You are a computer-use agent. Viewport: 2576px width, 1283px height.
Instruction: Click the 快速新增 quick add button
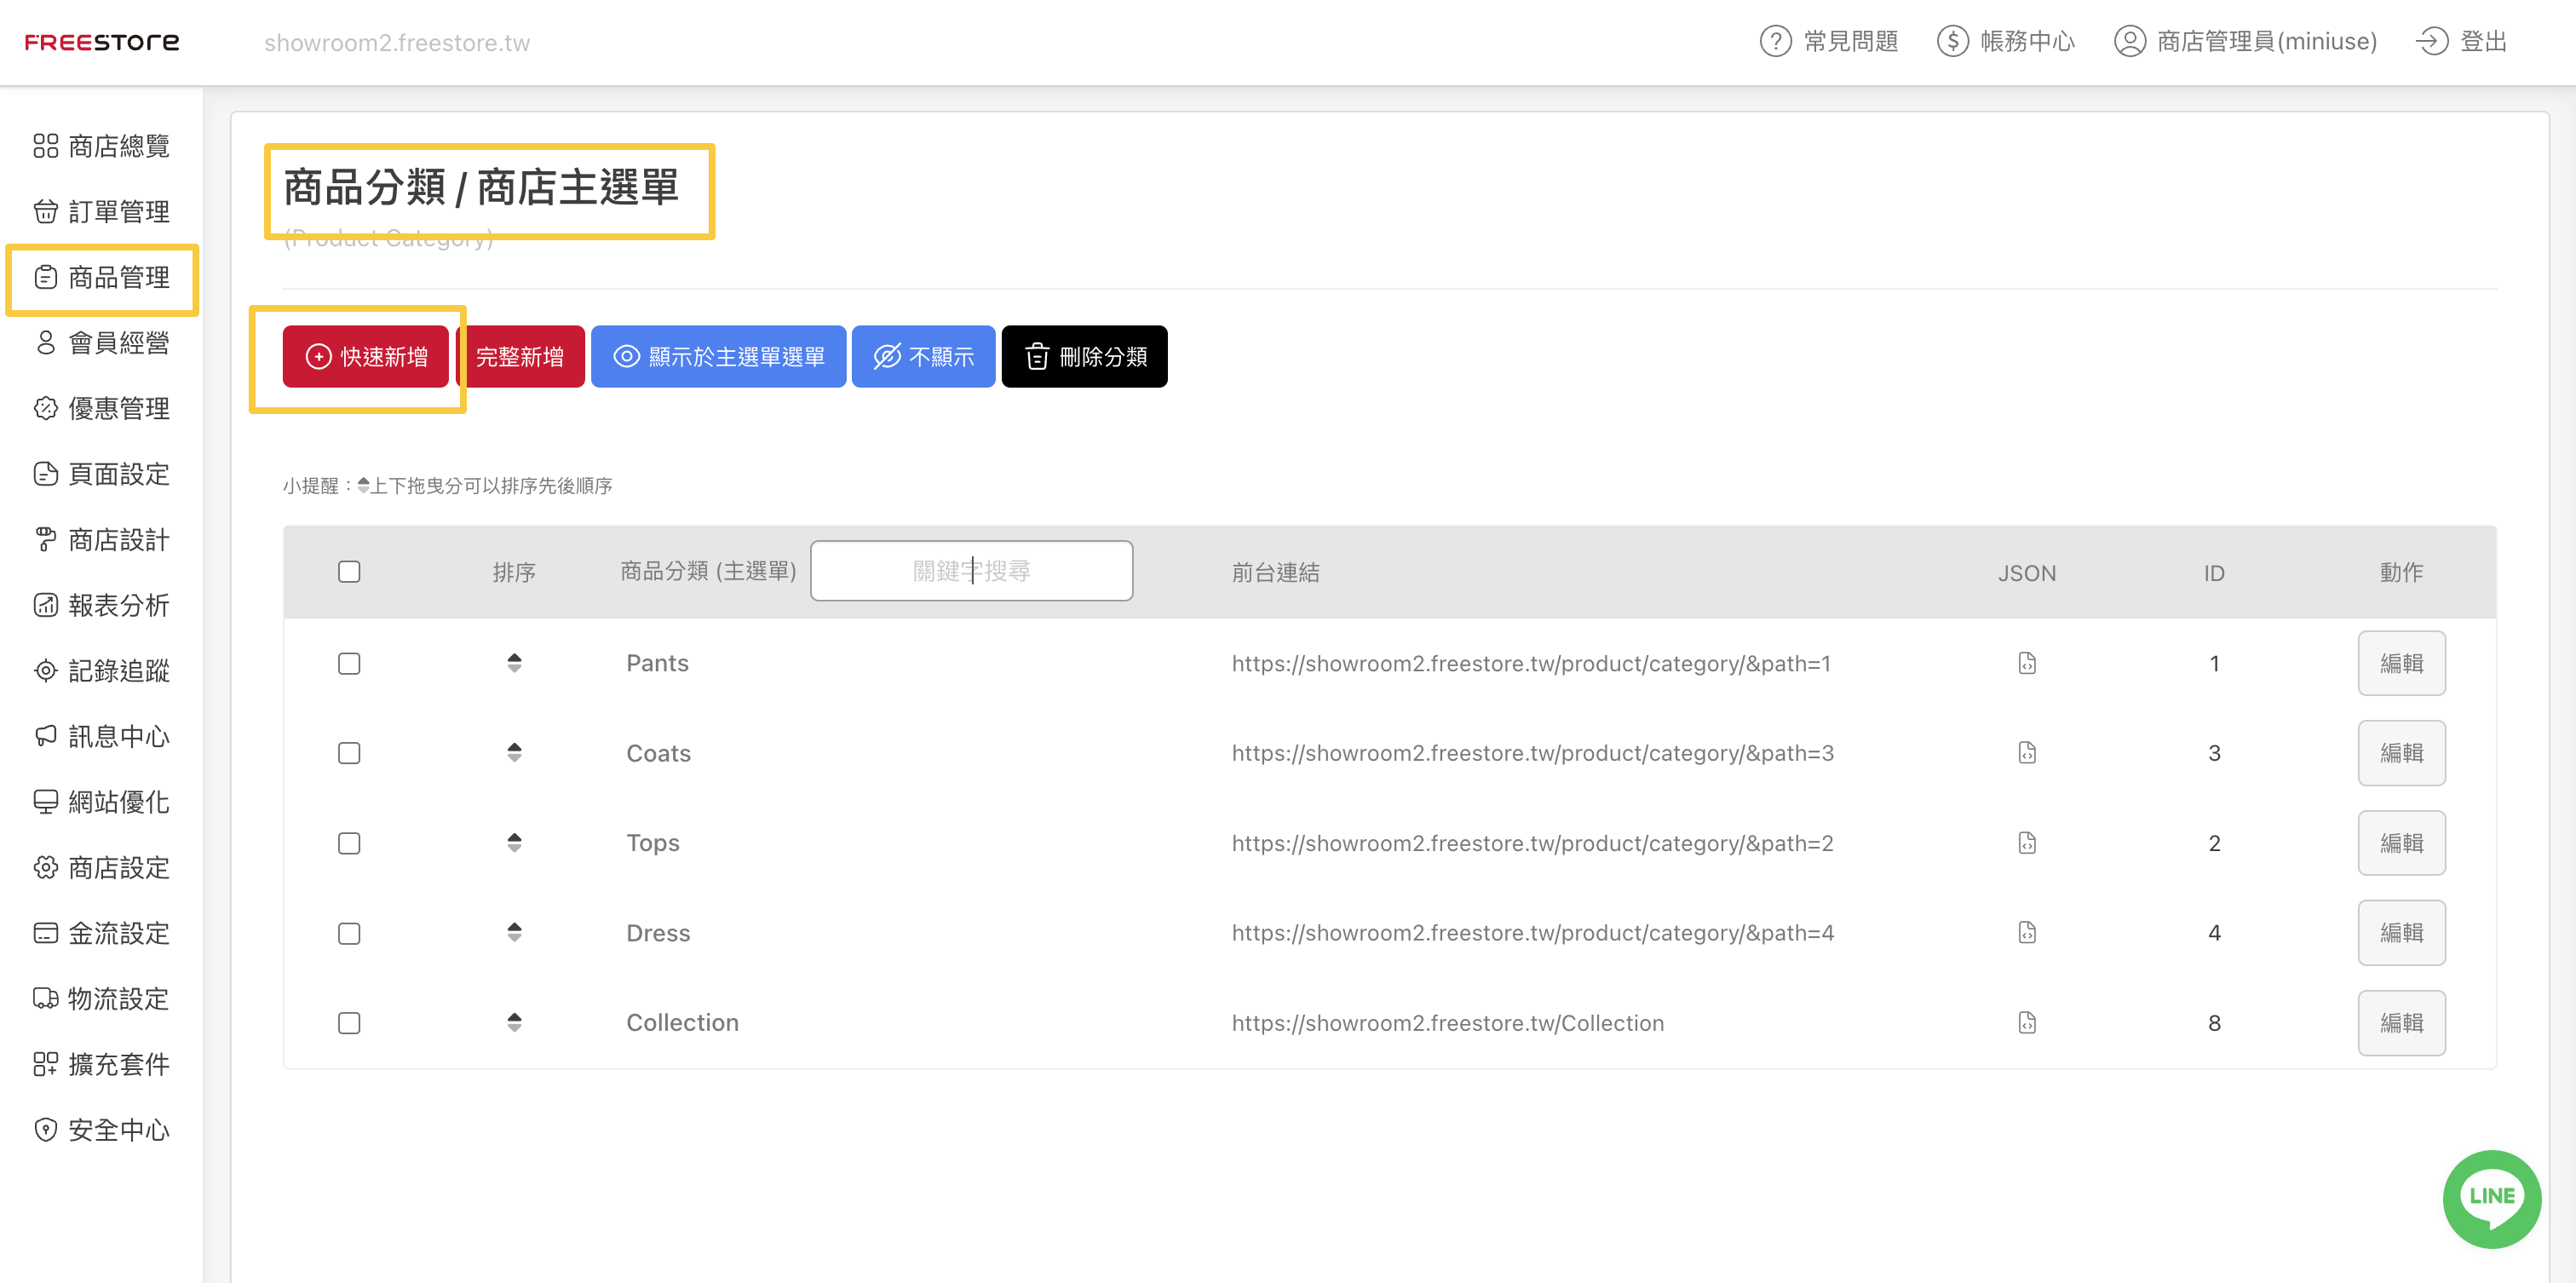(x=366, y=356)
